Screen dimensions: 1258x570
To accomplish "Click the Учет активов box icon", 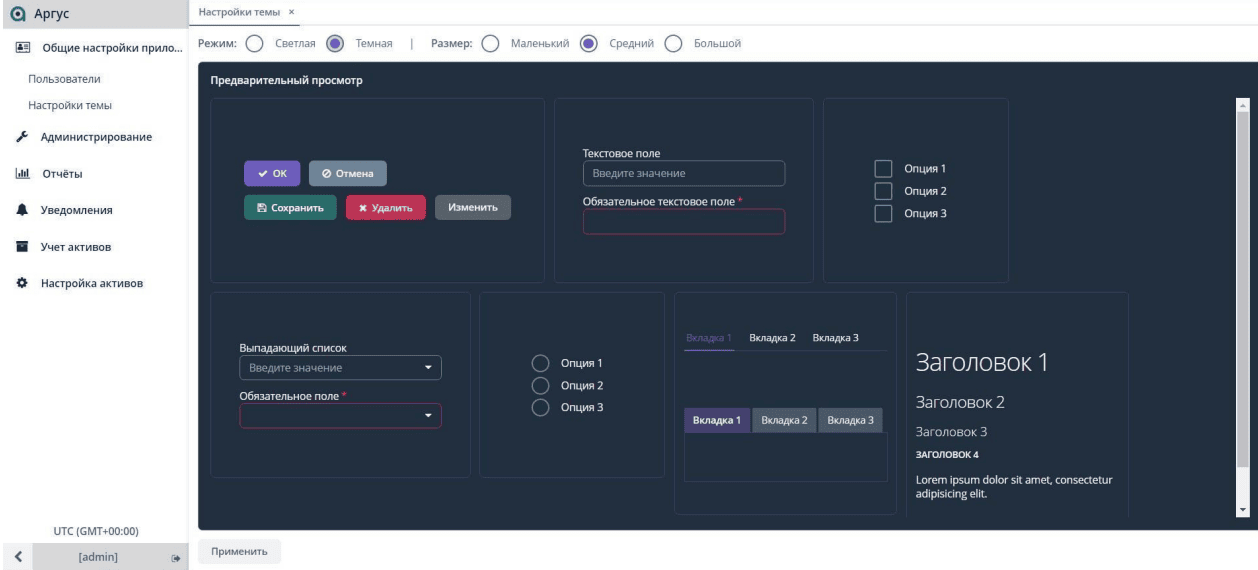I will [x=21, y=246].
